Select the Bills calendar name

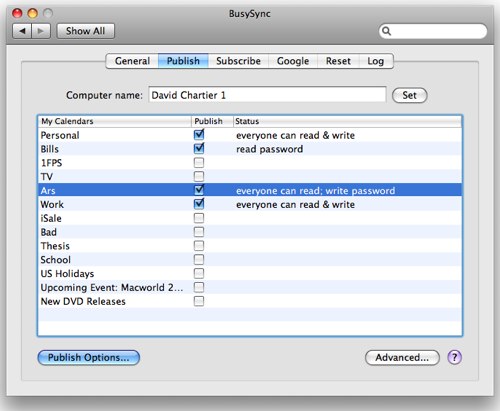click(50, 149)
